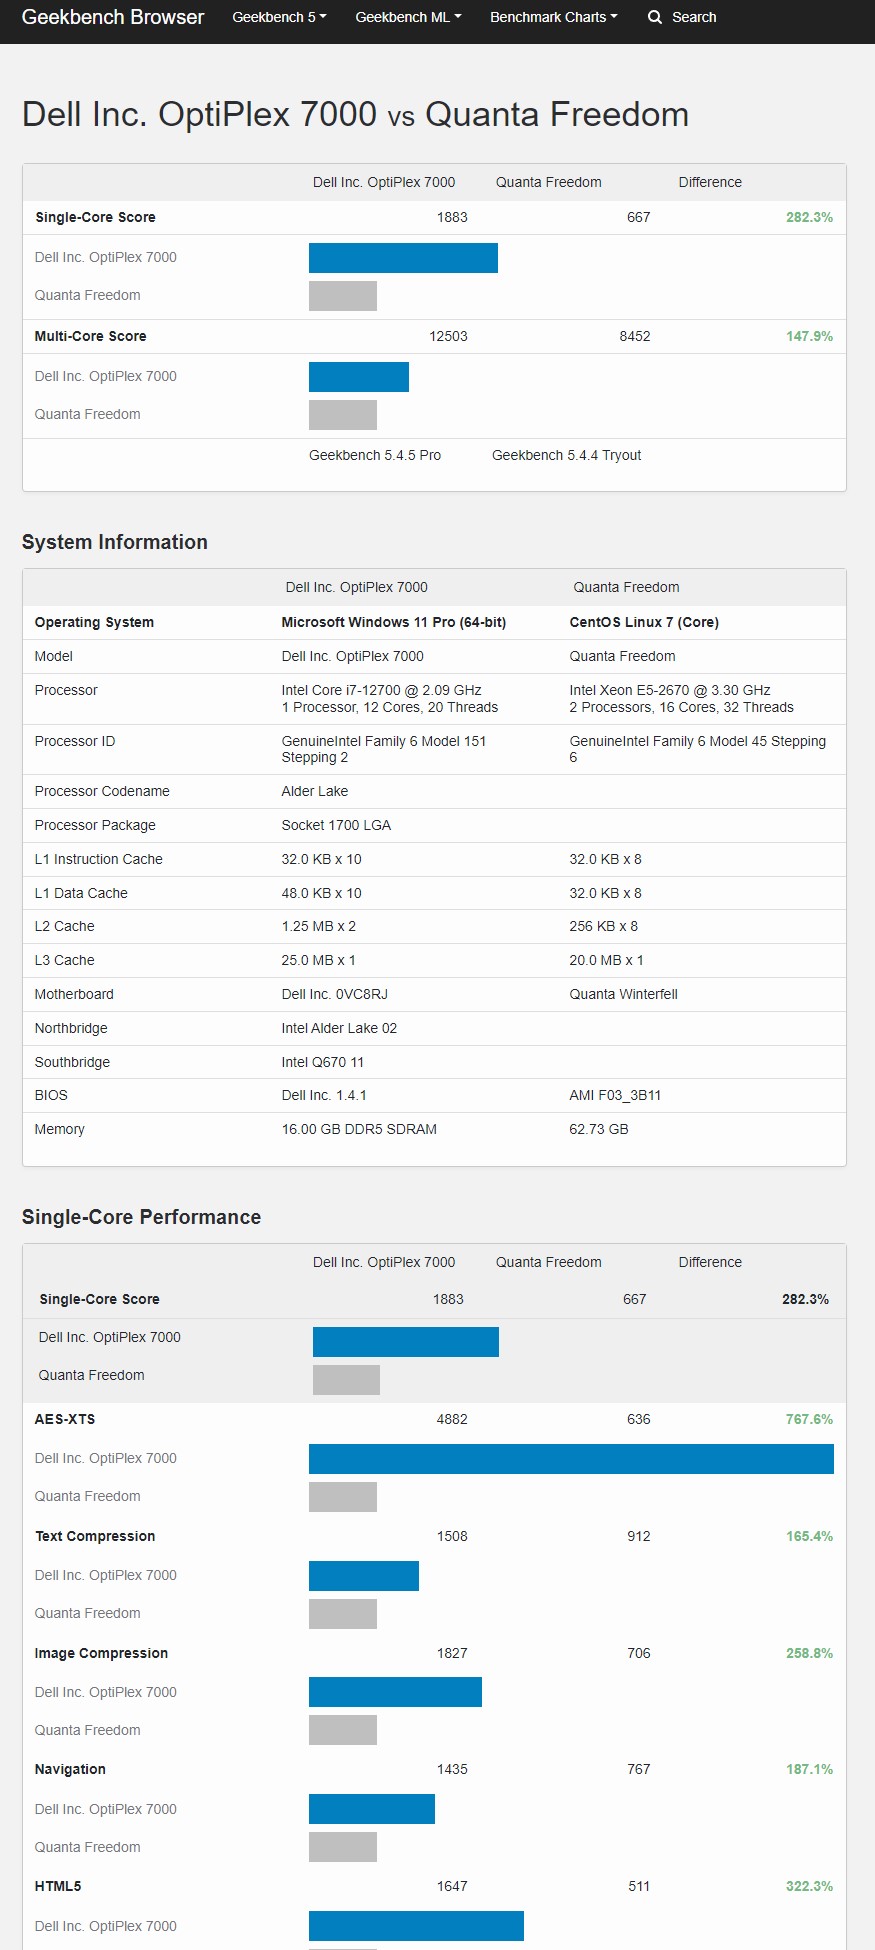Click the gray Quanta Freedom AES-XTS bar
875x1950 pixels.
coord(343,1497)
